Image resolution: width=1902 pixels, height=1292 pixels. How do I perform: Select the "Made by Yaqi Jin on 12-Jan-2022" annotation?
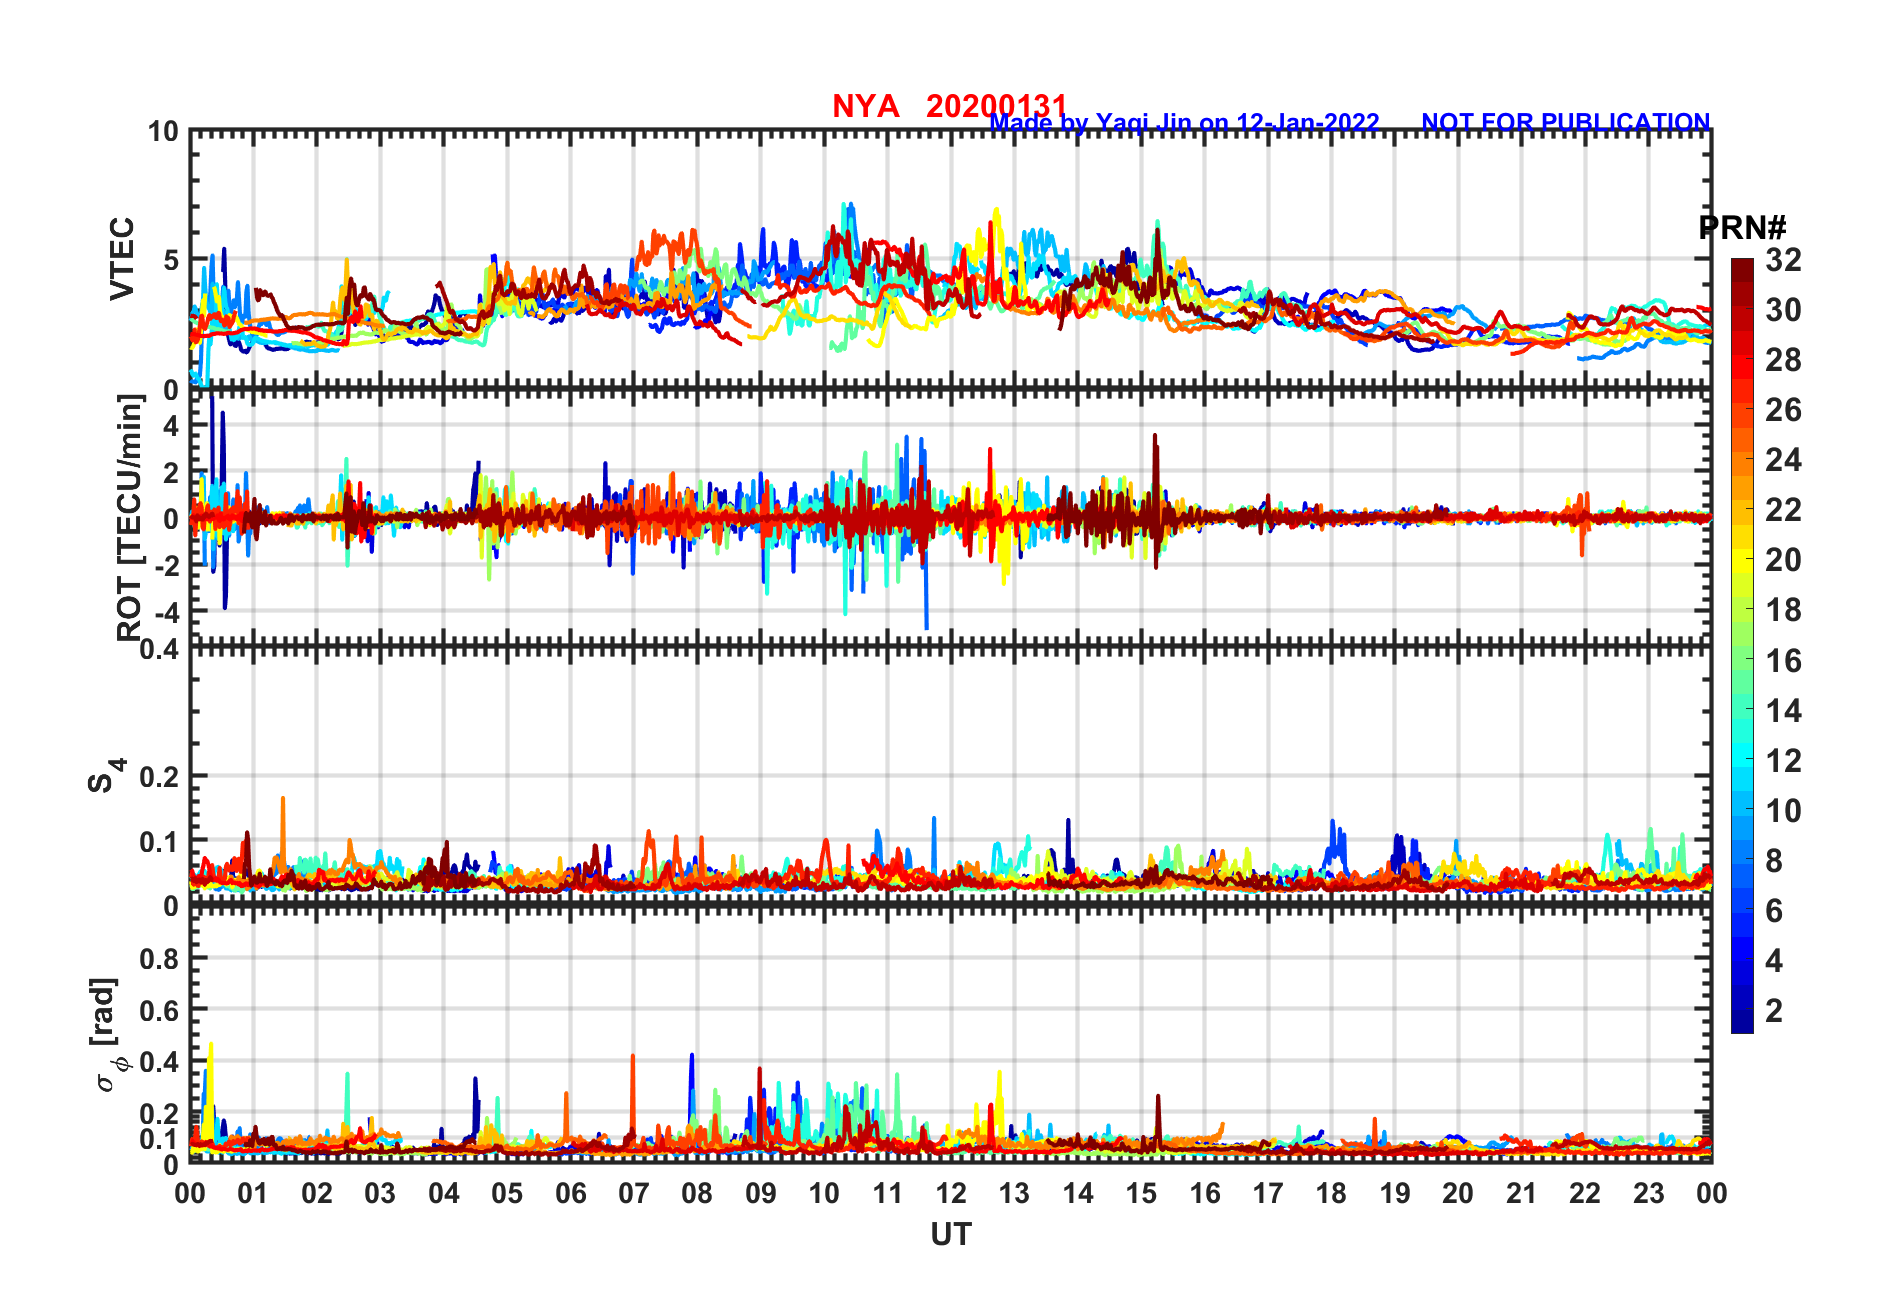coord(1185,123)
